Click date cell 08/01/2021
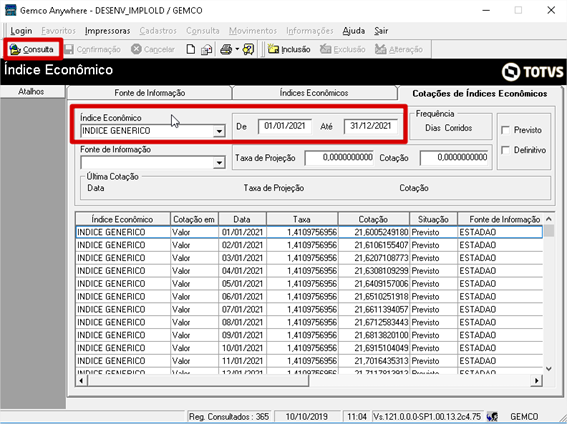Image resolution: width=567 pixels, height=424 pixels. 242,322
